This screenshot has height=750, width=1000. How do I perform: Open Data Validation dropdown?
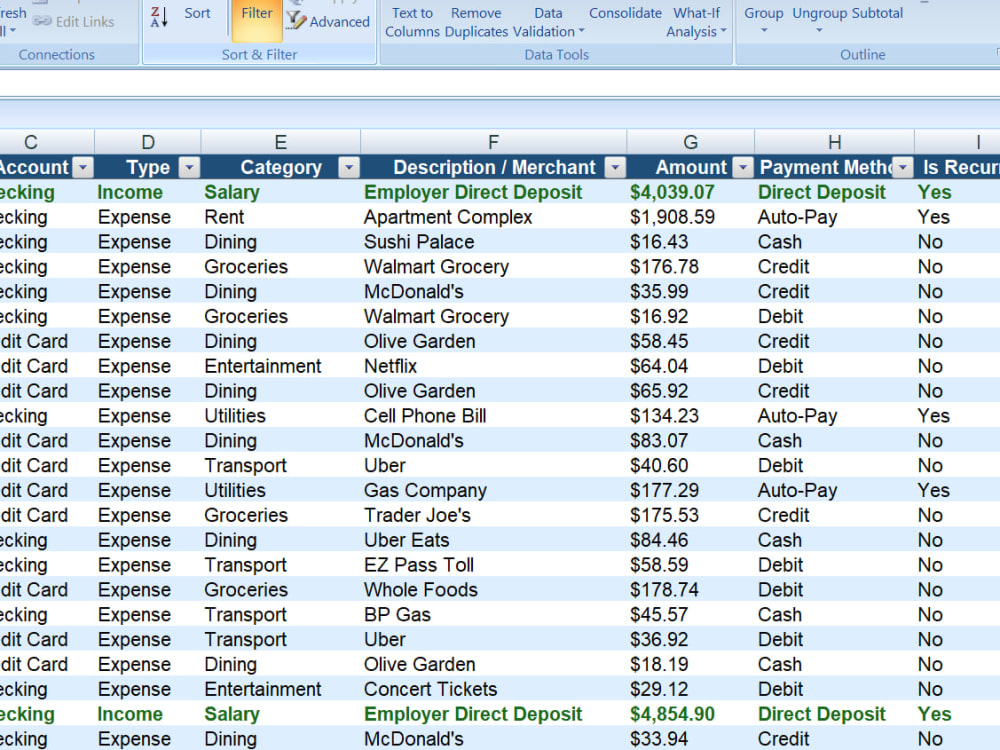[548, 22]
